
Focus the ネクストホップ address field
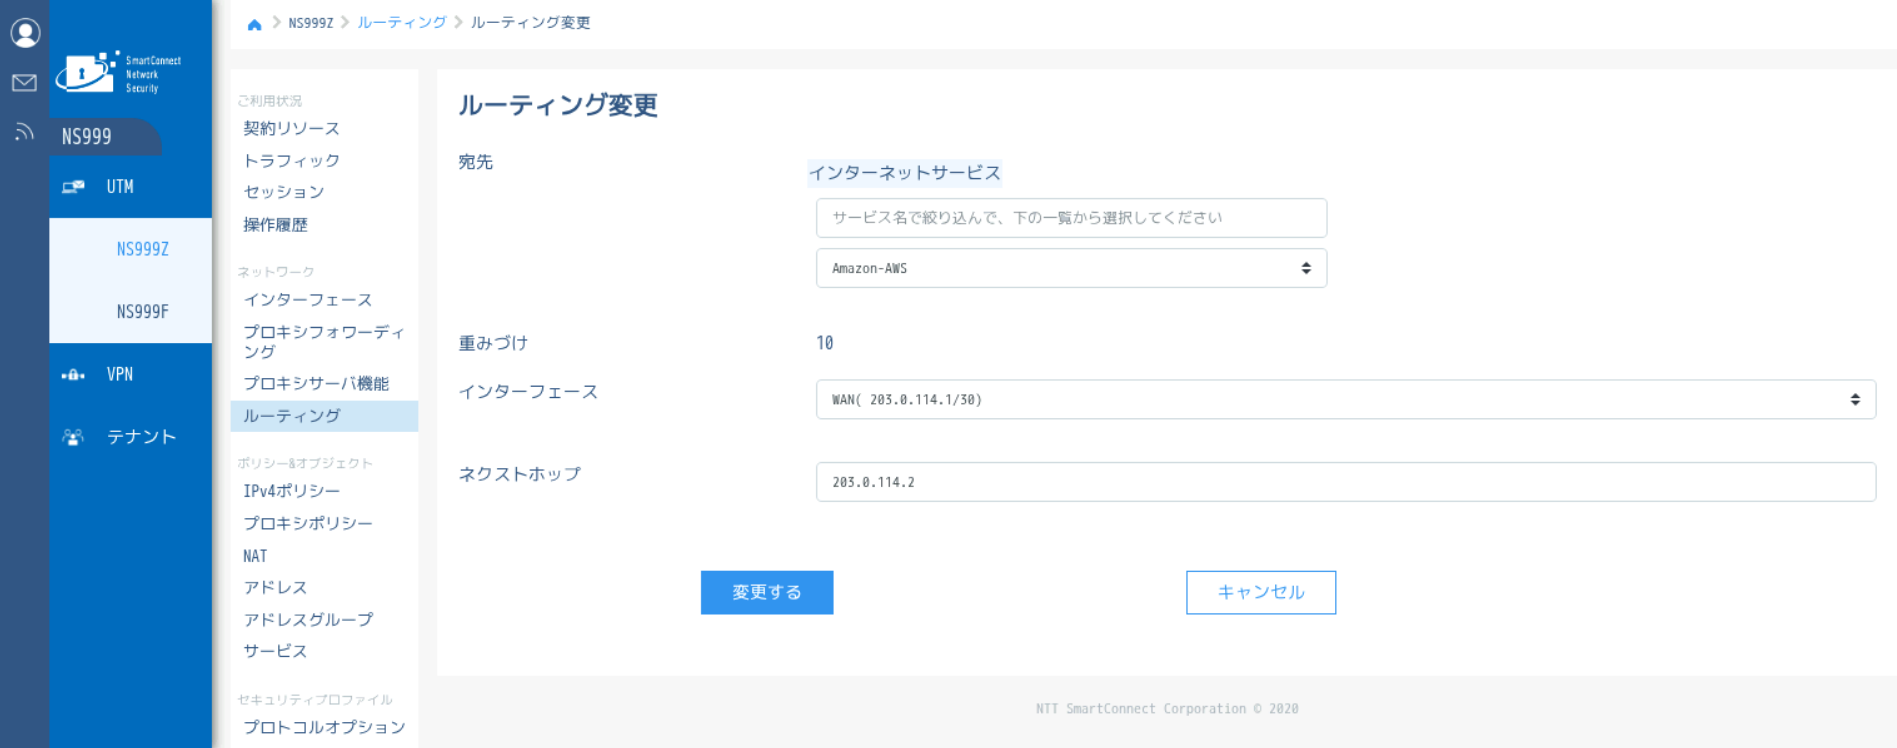click(x=1345, y=482)
